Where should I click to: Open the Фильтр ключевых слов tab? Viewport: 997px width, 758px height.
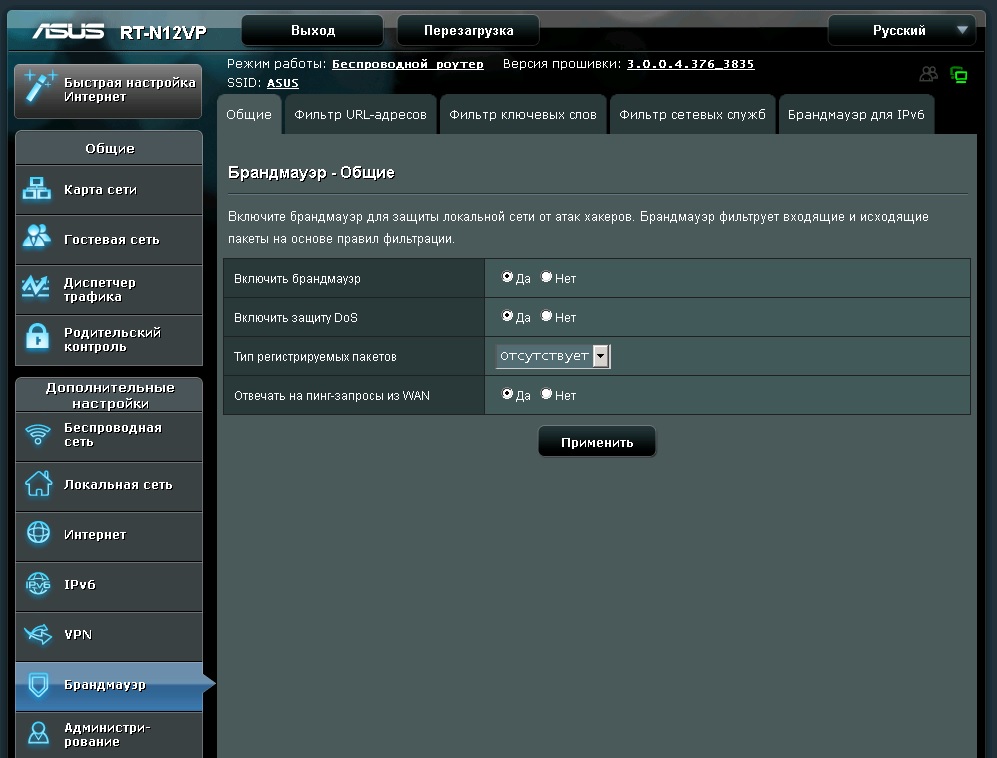[523, 114]
